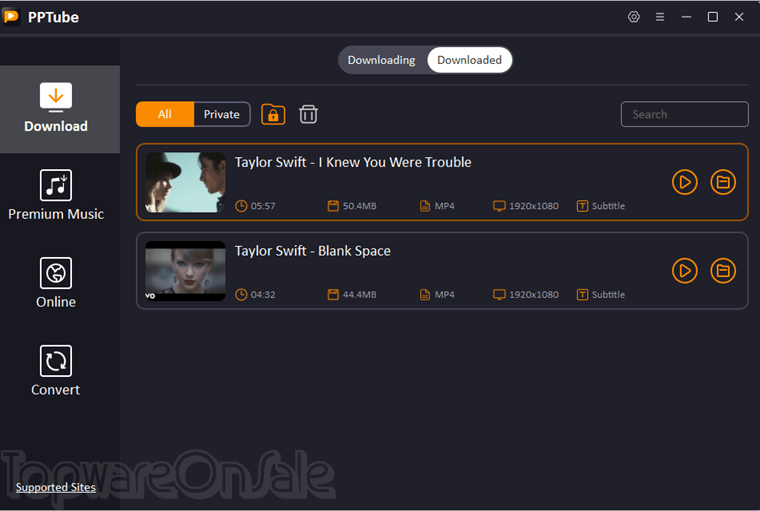This screenshot has width=760, height=511.
Task: Click the Blank Space thumbnail
Action: [185, 271]
